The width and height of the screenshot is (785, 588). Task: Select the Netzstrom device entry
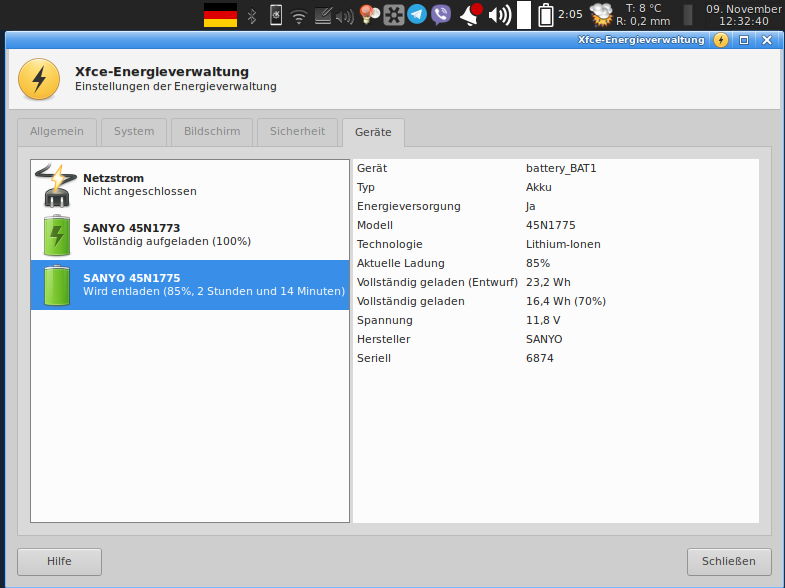190,184
